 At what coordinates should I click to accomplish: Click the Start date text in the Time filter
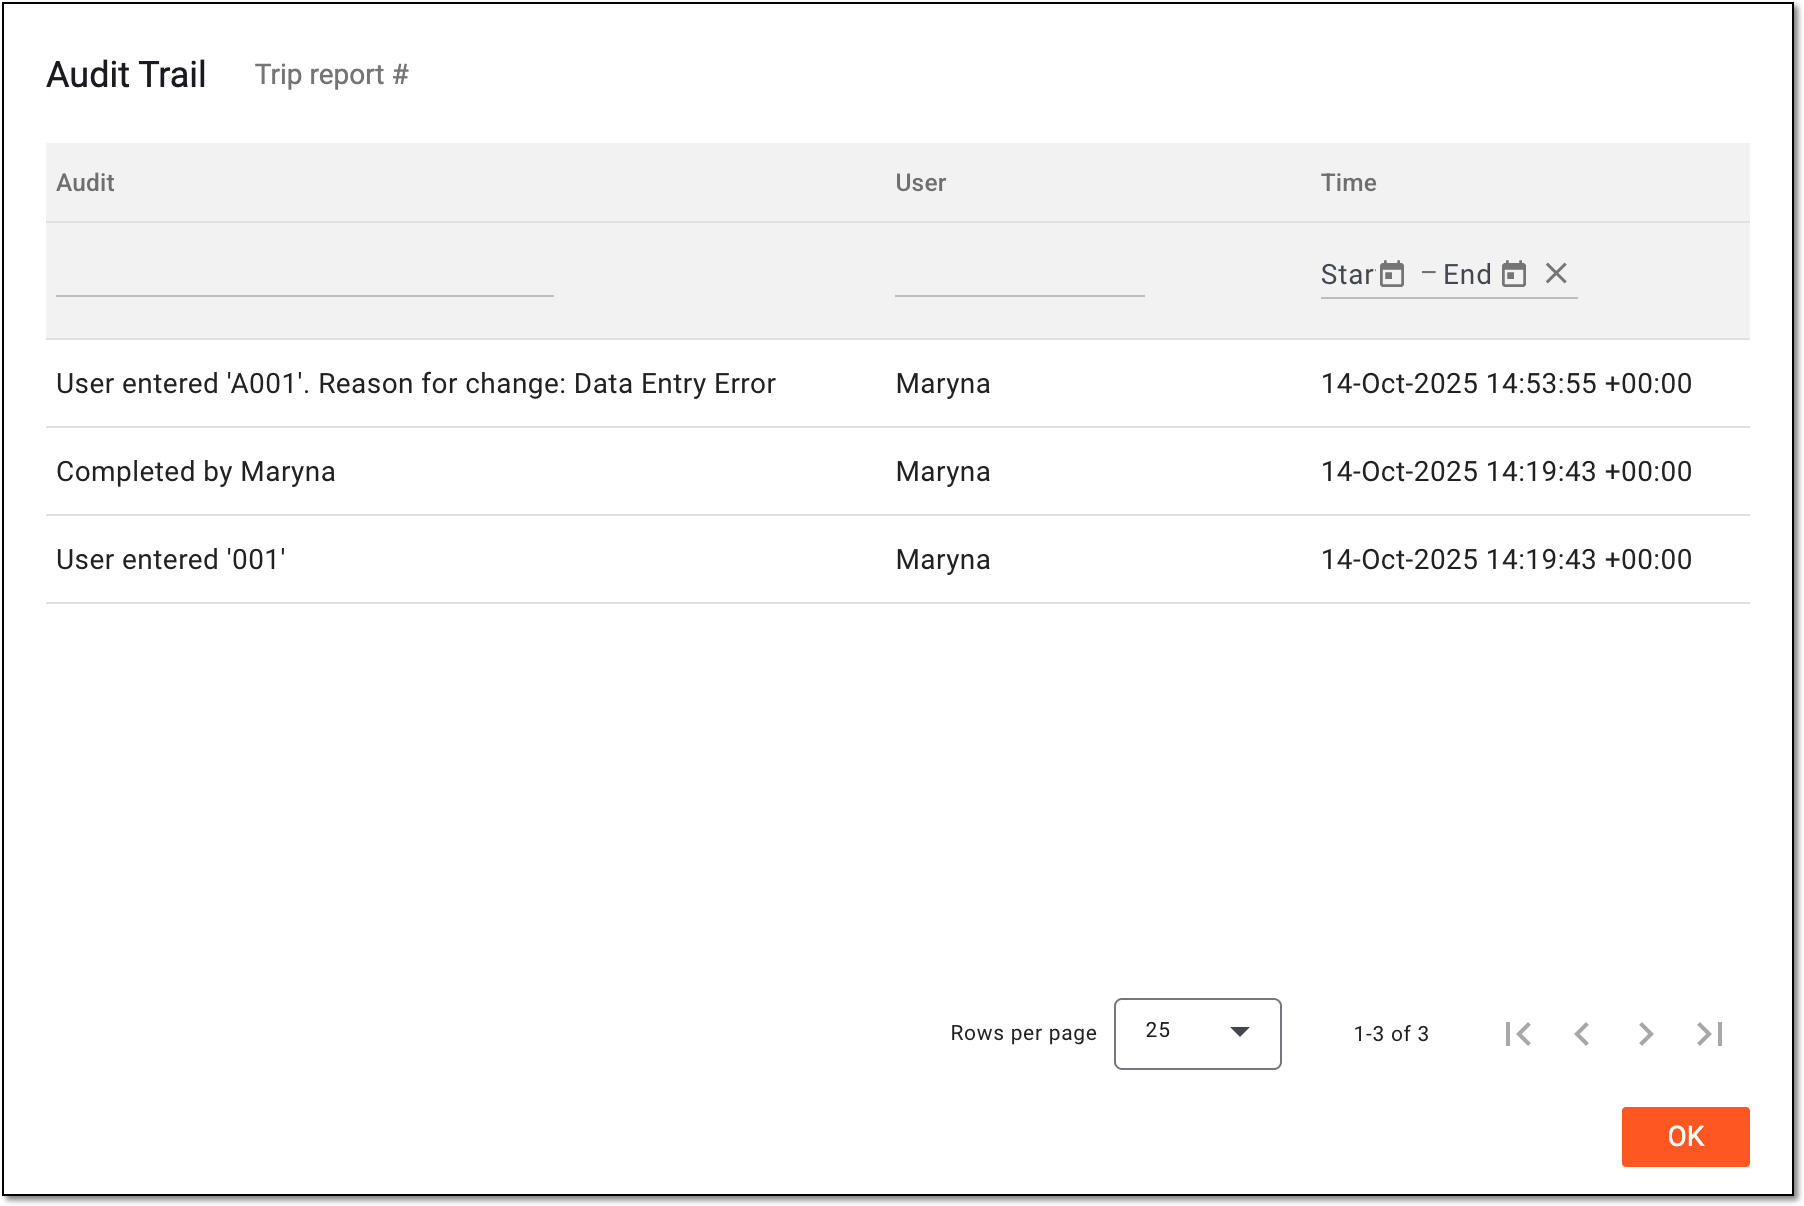click(1347, 274)
